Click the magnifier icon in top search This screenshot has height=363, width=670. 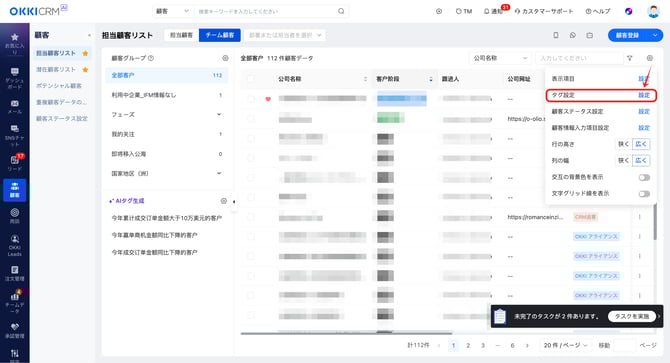[x=341, y=11]
